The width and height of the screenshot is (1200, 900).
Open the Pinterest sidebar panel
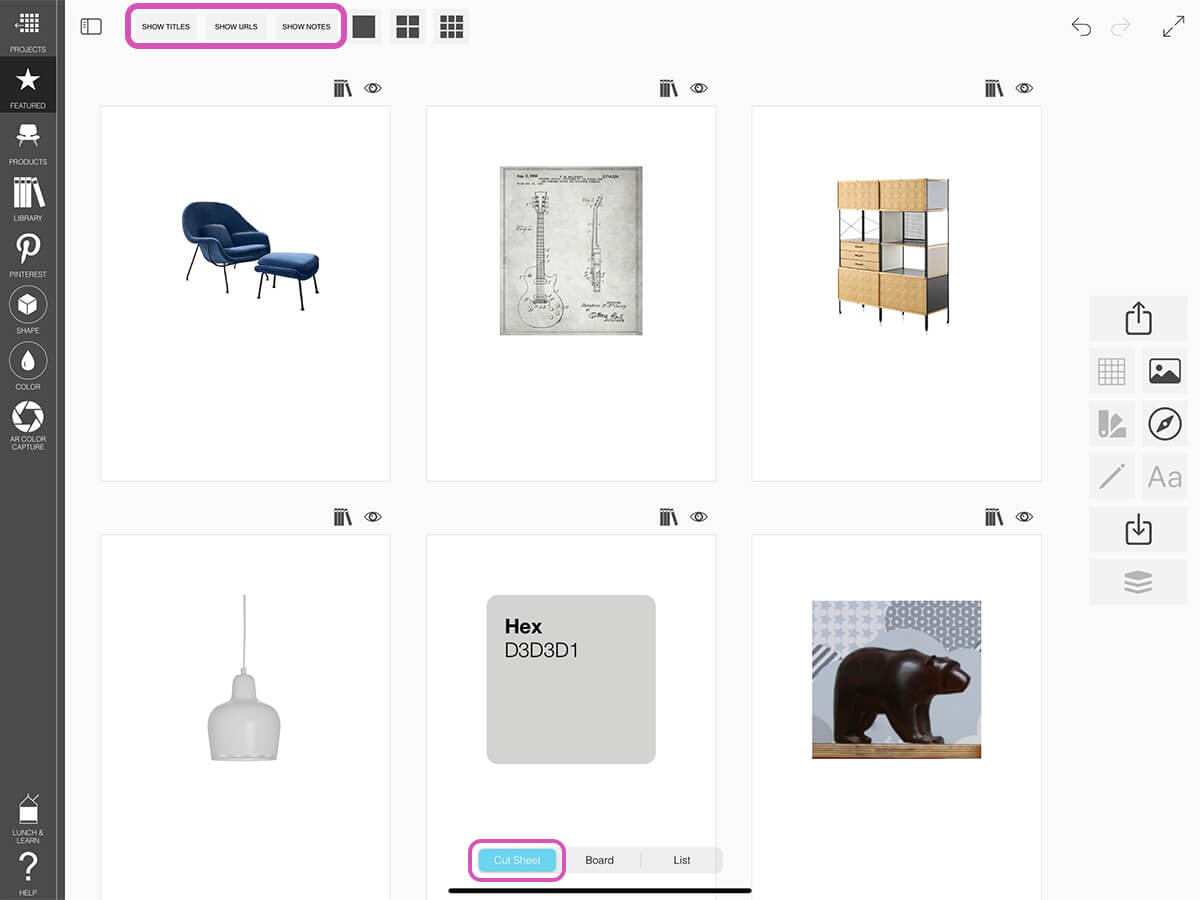[x=28, y=252]
